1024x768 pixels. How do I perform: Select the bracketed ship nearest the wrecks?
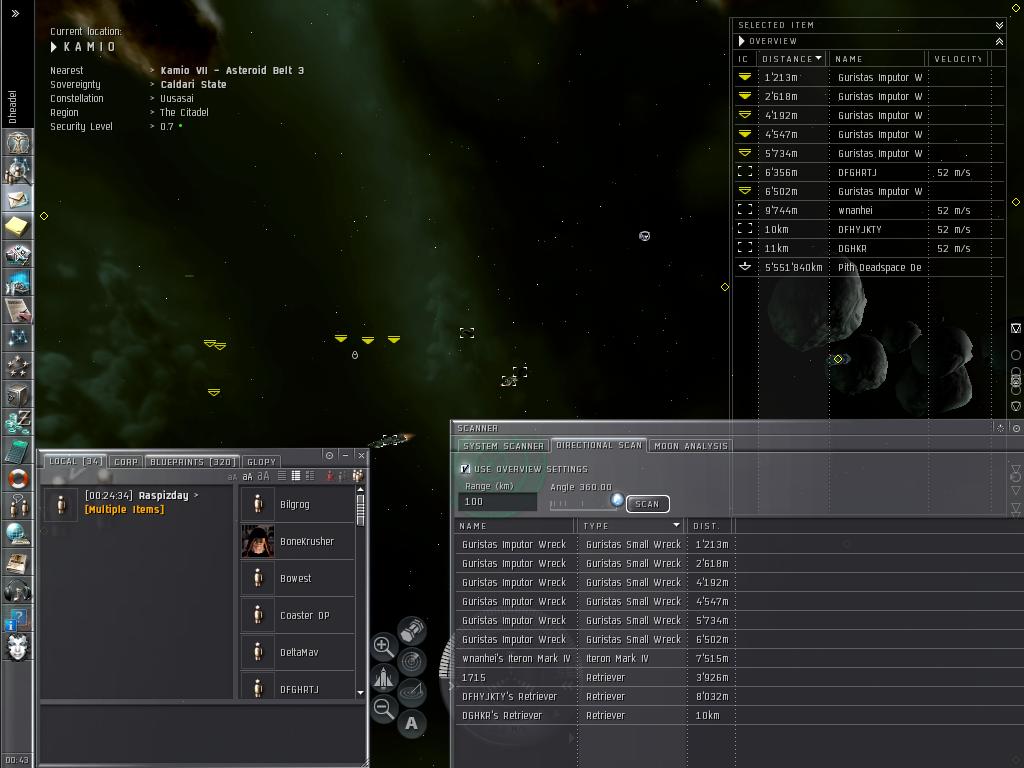click(466, 333)
